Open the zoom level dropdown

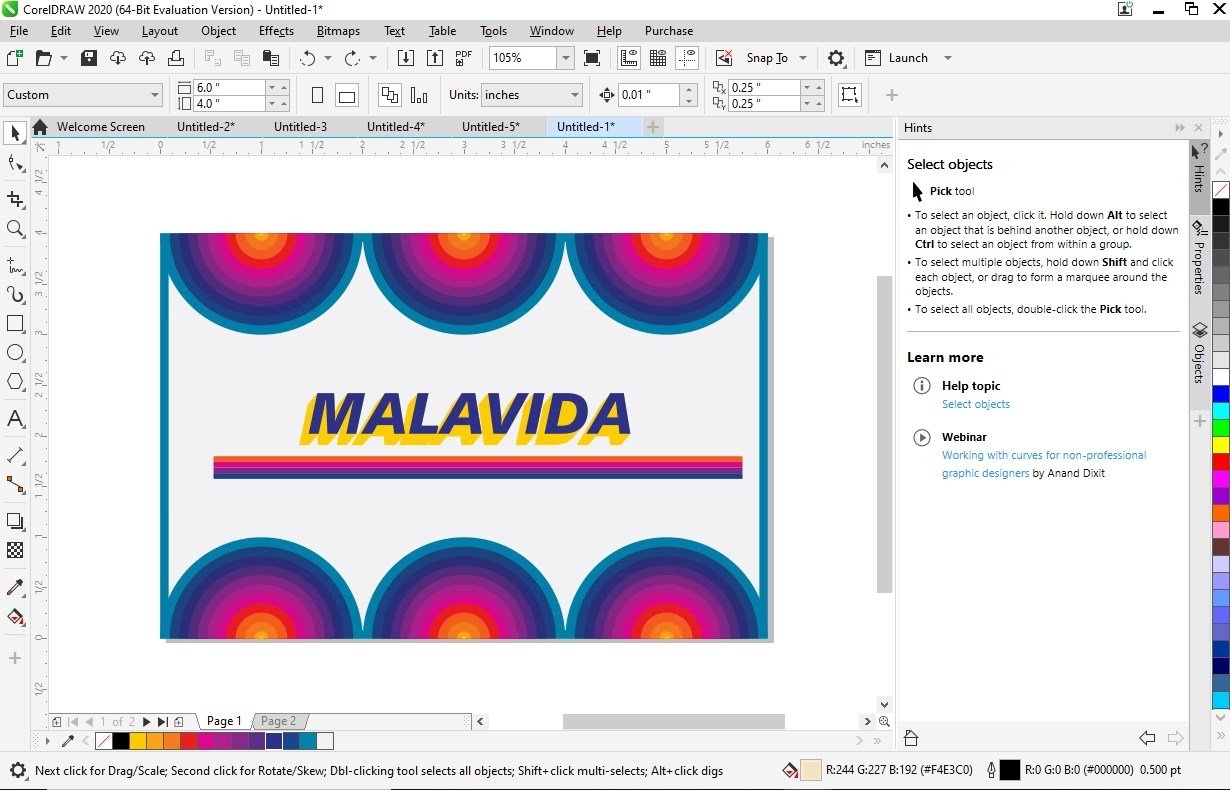[x=566, y=58]
